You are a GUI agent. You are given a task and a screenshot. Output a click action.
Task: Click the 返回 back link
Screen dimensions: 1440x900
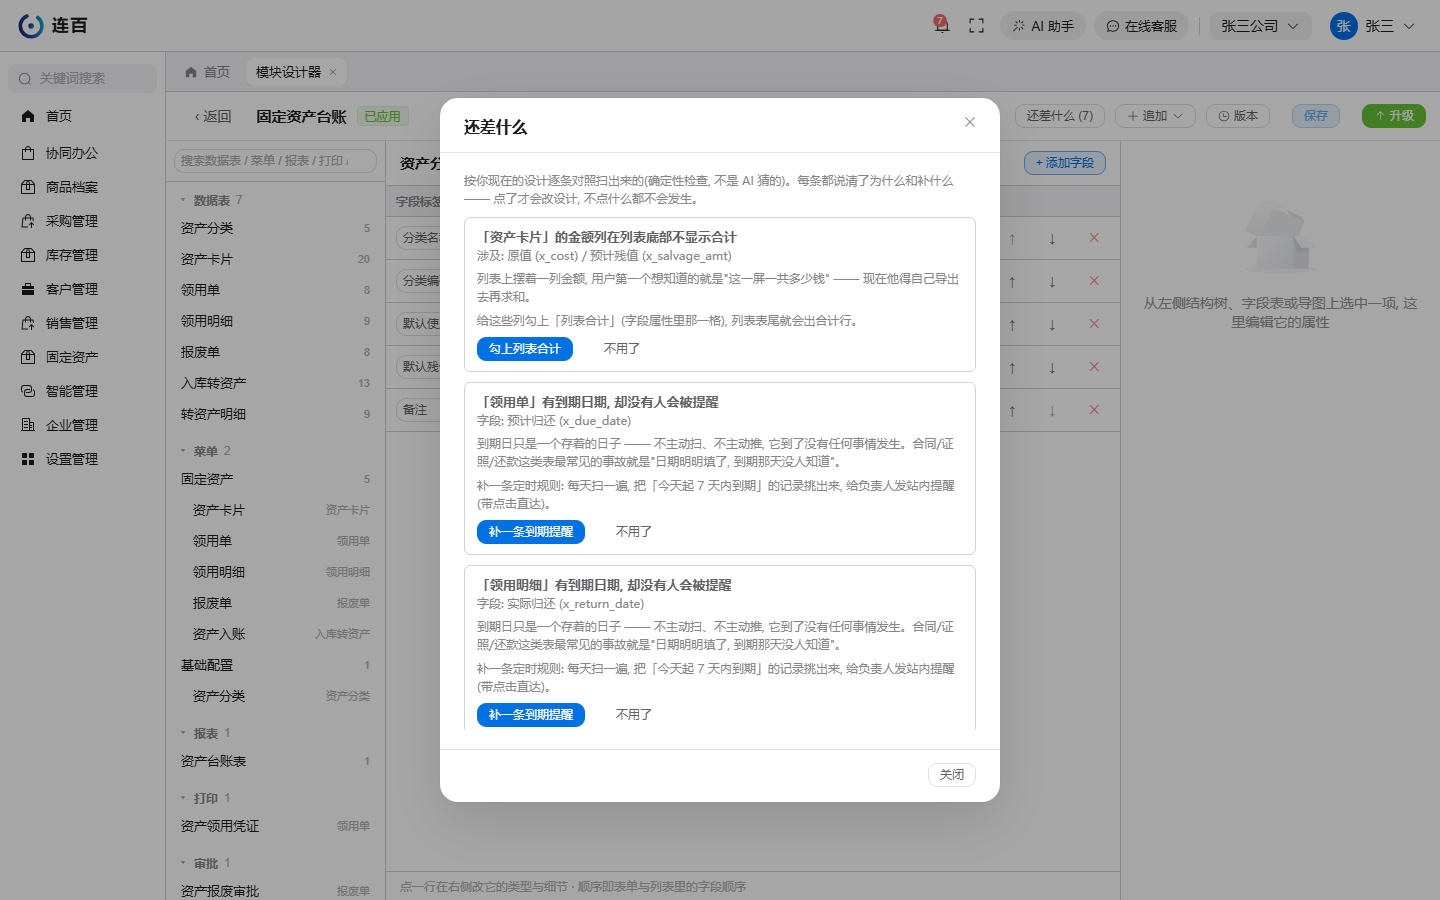coord(213,116)
